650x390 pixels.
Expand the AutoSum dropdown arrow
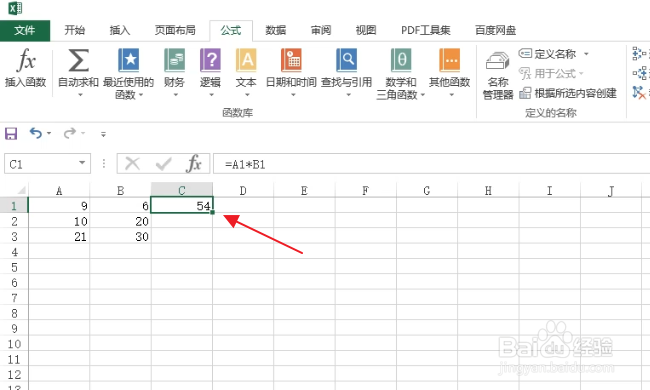[x=80, y=95]
